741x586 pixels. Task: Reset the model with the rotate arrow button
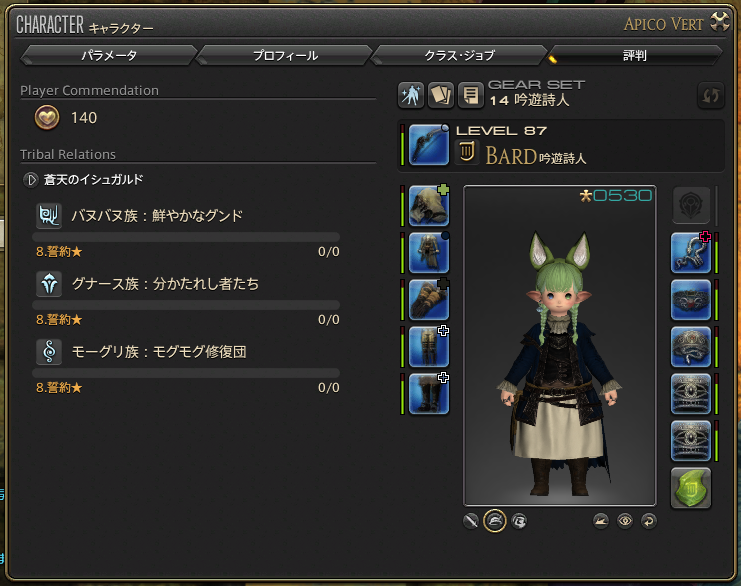point(648,521)
